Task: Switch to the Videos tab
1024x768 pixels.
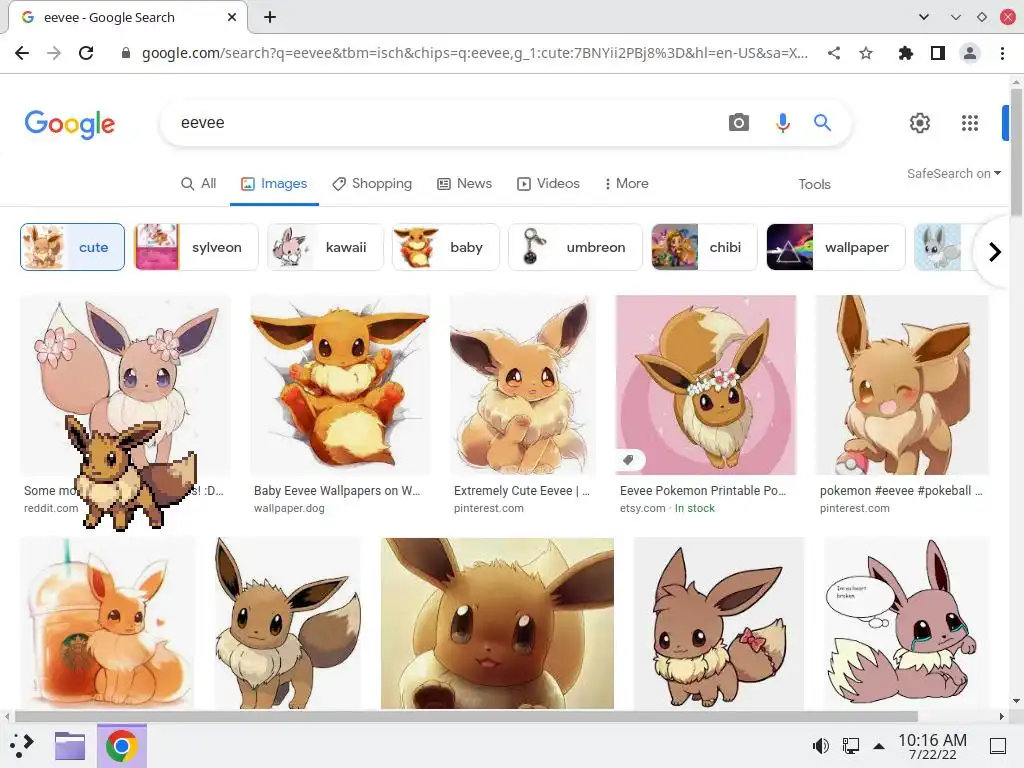Action: pyautogui.click(x=549, y=184)
